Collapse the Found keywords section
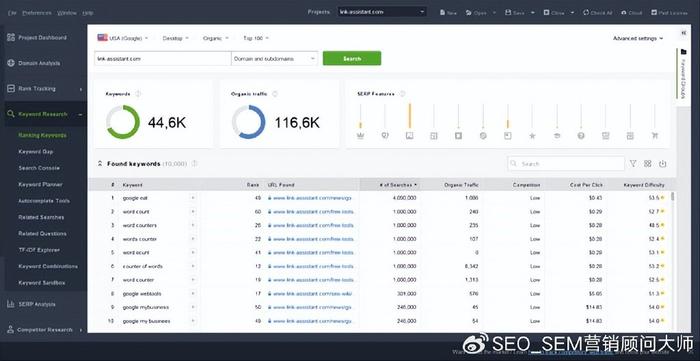The height and width of the screenshot is (361, 700). (x=100, y=164)
